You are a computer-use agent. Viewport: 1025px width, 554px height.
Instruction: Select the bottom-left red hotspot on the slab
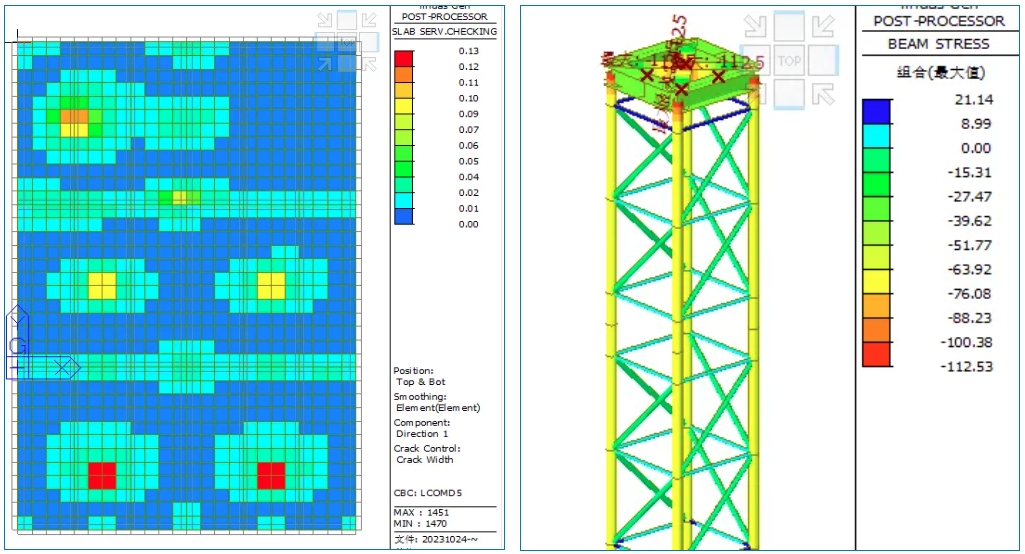click(103, 475)
